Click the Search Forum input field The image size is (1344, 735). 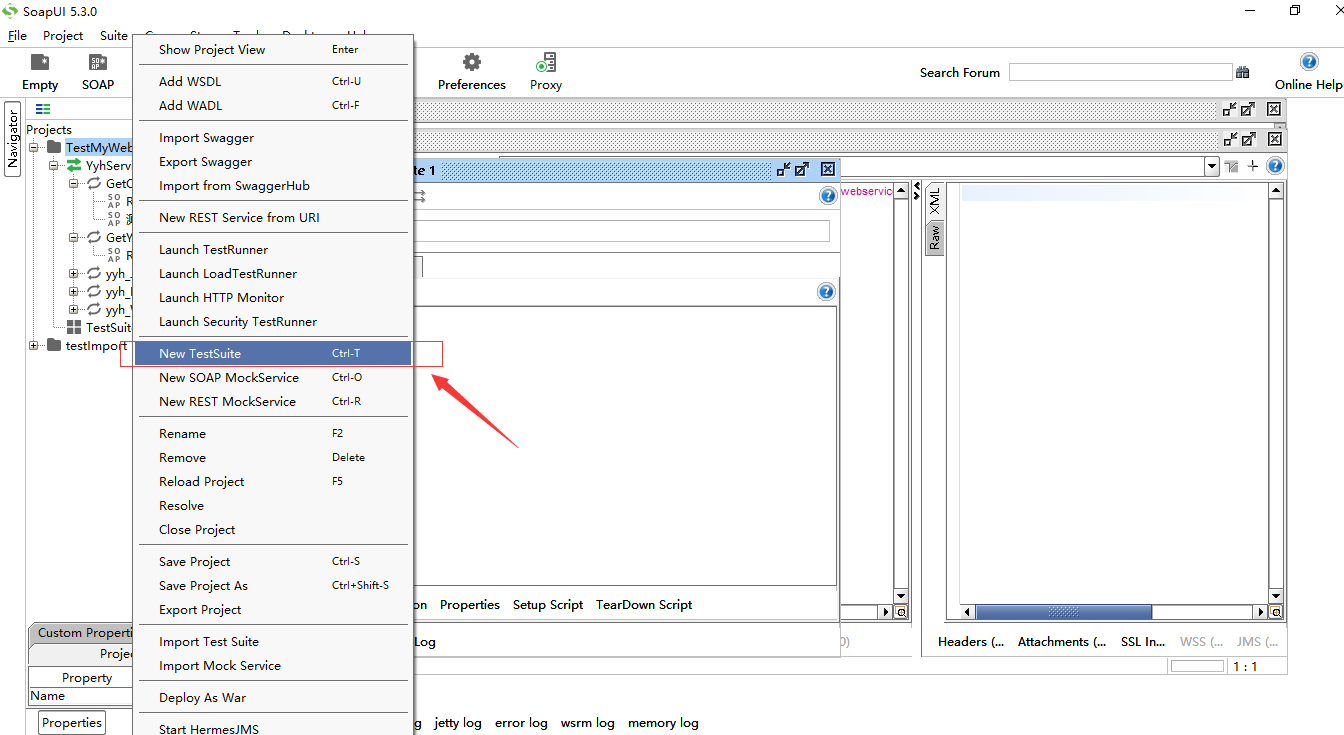pos(1120,71)
